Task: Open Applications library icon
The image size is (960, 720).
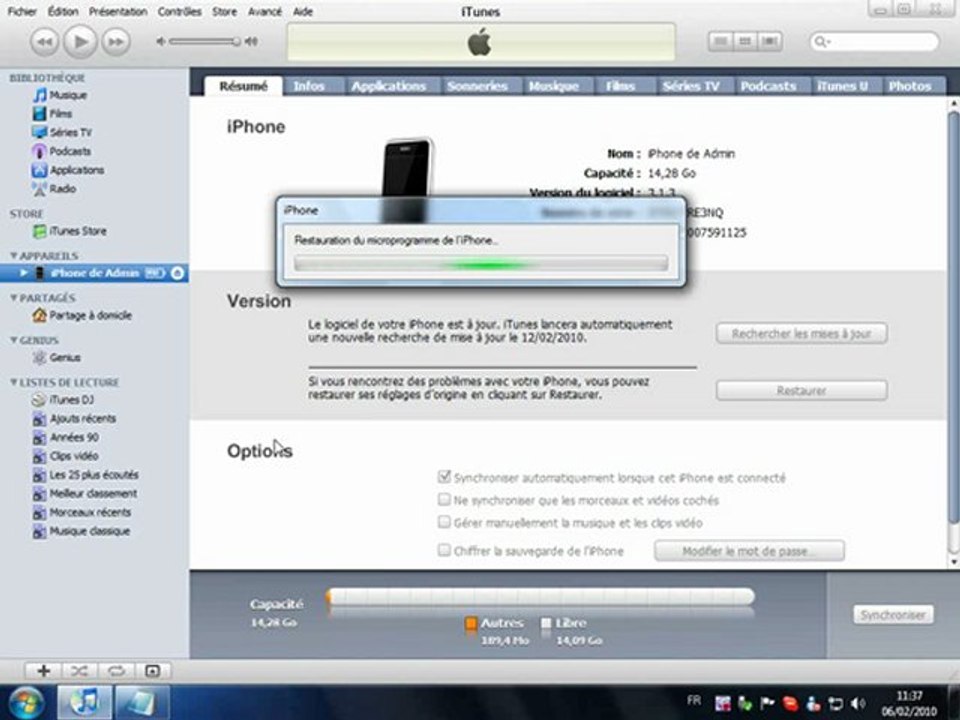Action: click(40, 170)
